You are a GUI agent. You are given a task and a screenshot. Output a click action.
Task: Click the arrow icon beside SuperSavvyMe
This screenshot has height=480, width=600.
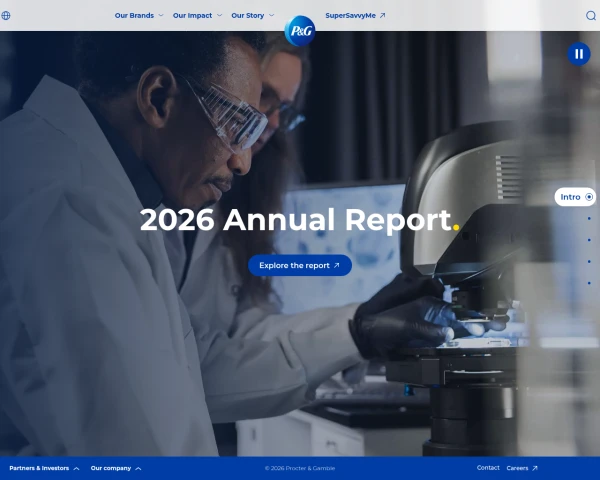click(382, 15)
